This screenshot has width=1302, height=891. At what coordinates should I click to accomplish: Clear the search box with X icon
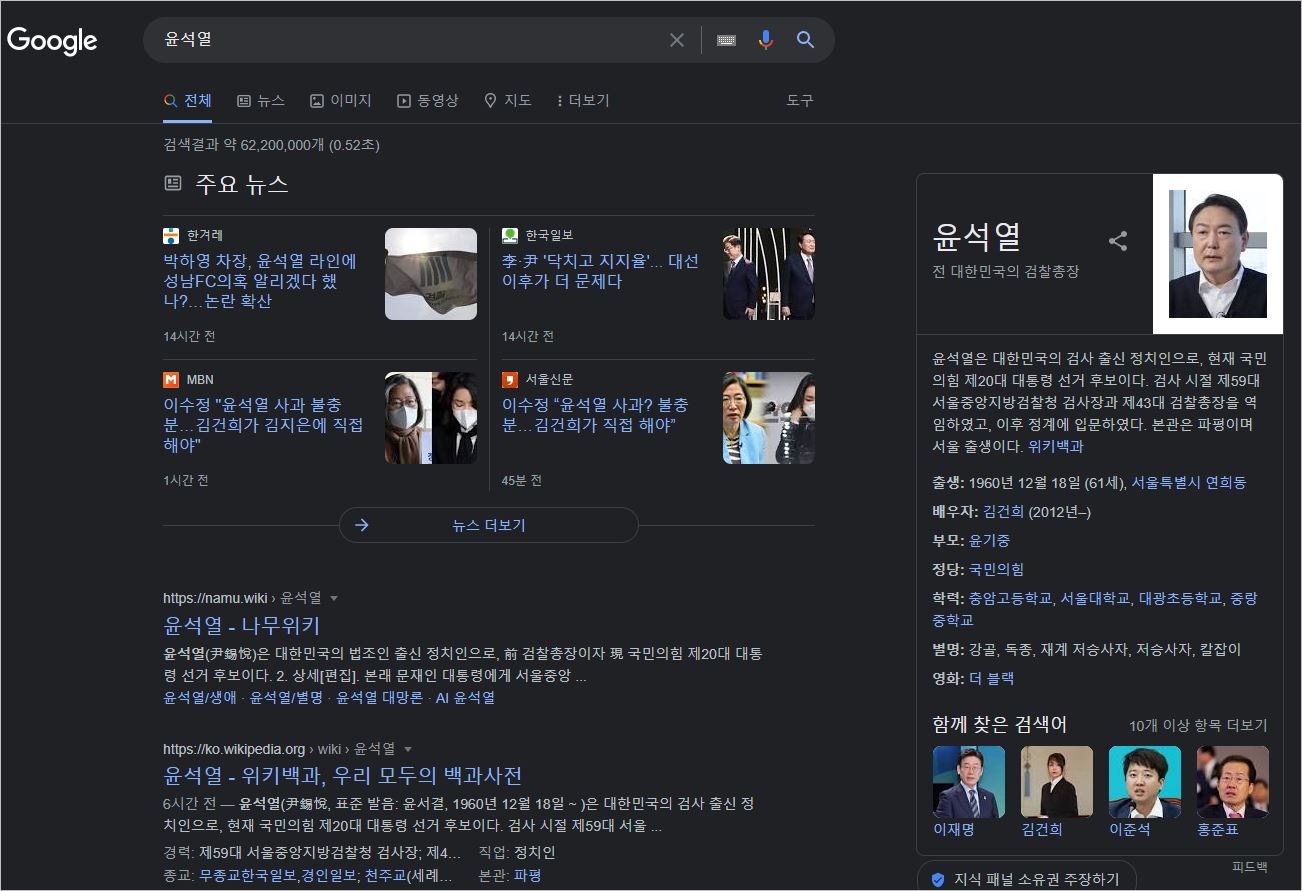pos(677,40)
